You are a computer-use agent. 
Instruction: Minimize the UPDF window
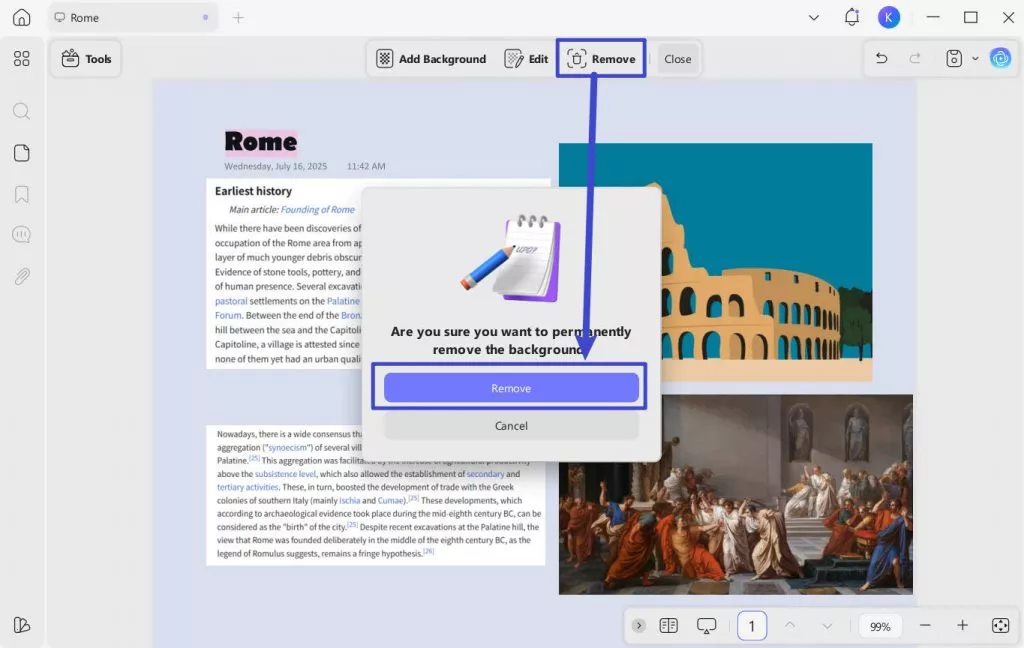click(933, 18)
